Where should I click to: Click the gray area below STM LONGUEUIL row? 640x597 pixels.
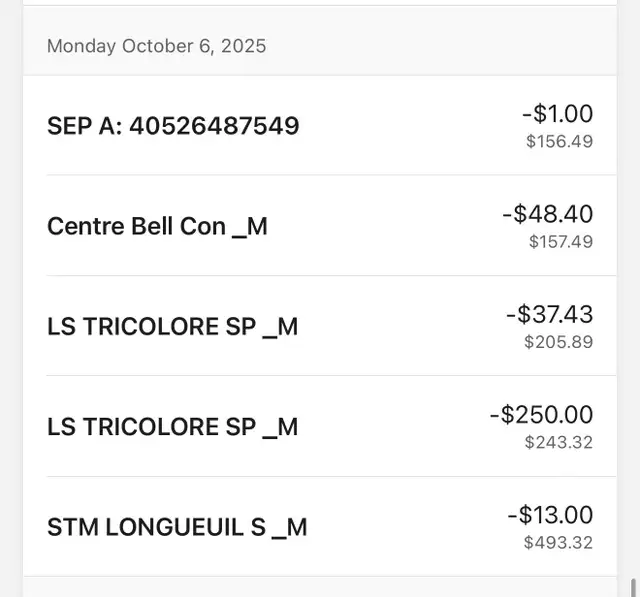click(320, 587)
